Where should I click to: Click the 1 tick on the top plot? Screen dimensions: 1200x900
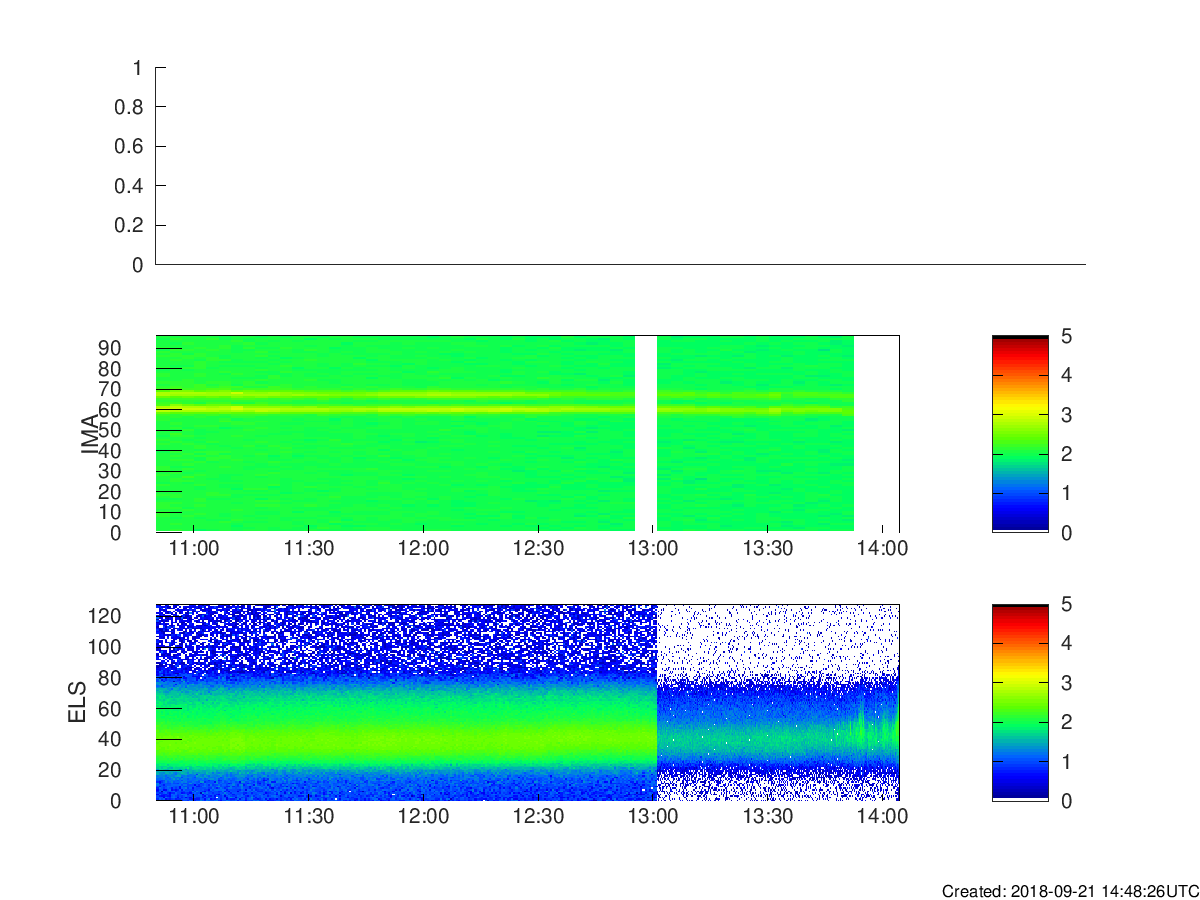click(137, 68)
